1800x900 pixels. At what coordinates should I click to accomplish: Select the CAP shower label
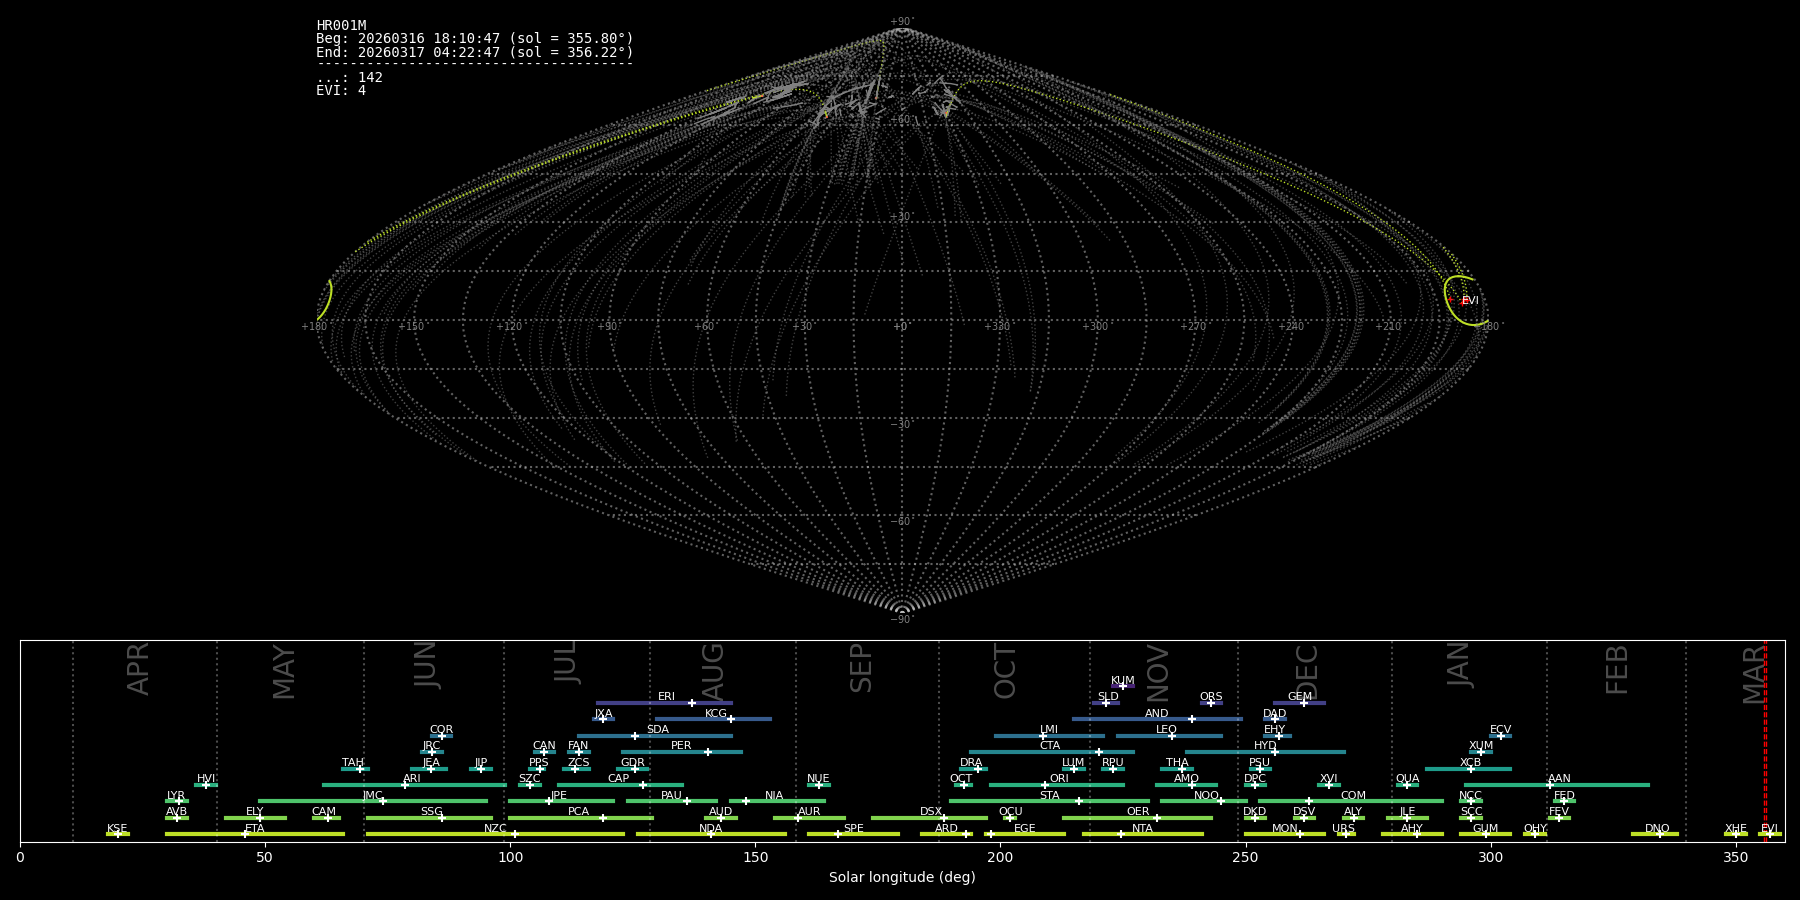pos(619,779)
